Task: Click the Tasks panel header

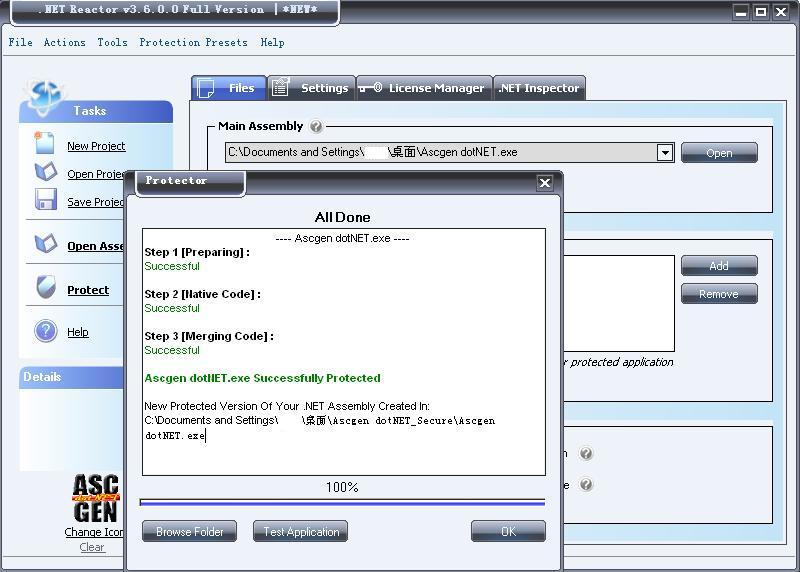Action: click(96, 111)
